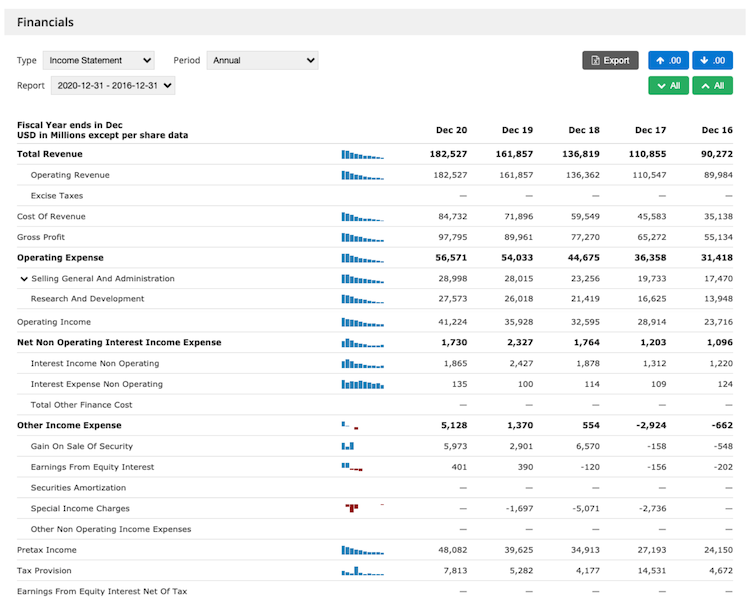This screenshot has height=597, width=750.
Task: Expand all rows with green down-chevron
Action: coord(668,86)
